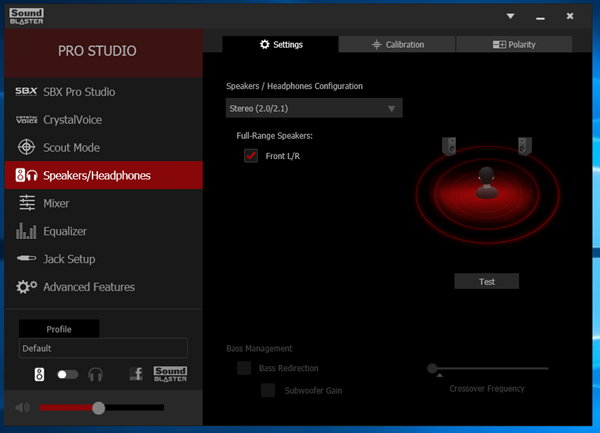Click the right speaker in the diagram

point(525,146)
